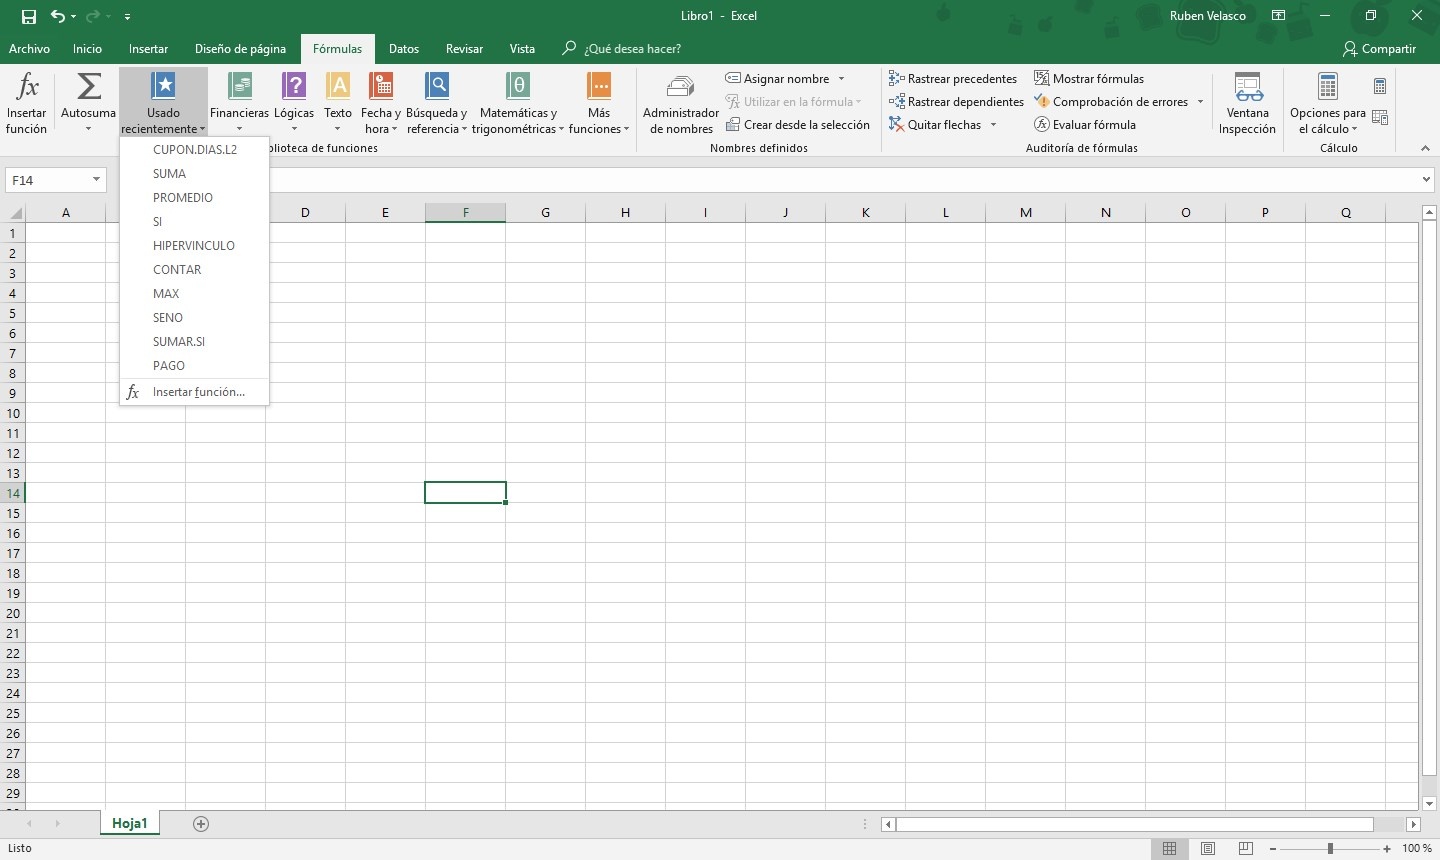Click the Select All corner triangle
Image resolution: width=1440 pixels, height=860 pixels.
[13, 212]
